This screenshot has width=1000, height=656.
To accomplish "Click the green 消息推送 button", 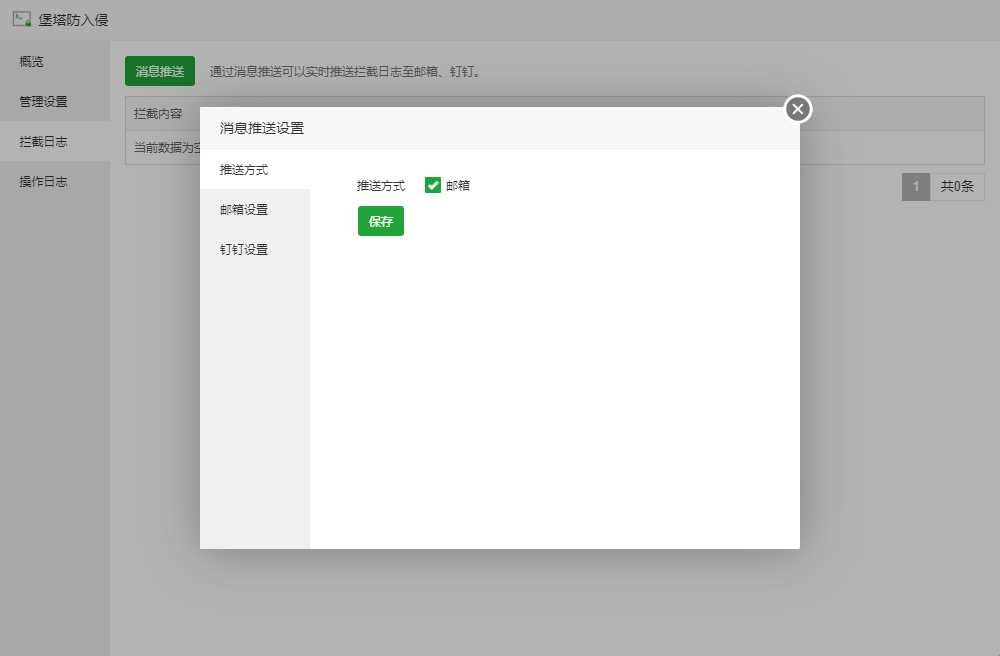I will pyautogui.click(x=160, y=72).
